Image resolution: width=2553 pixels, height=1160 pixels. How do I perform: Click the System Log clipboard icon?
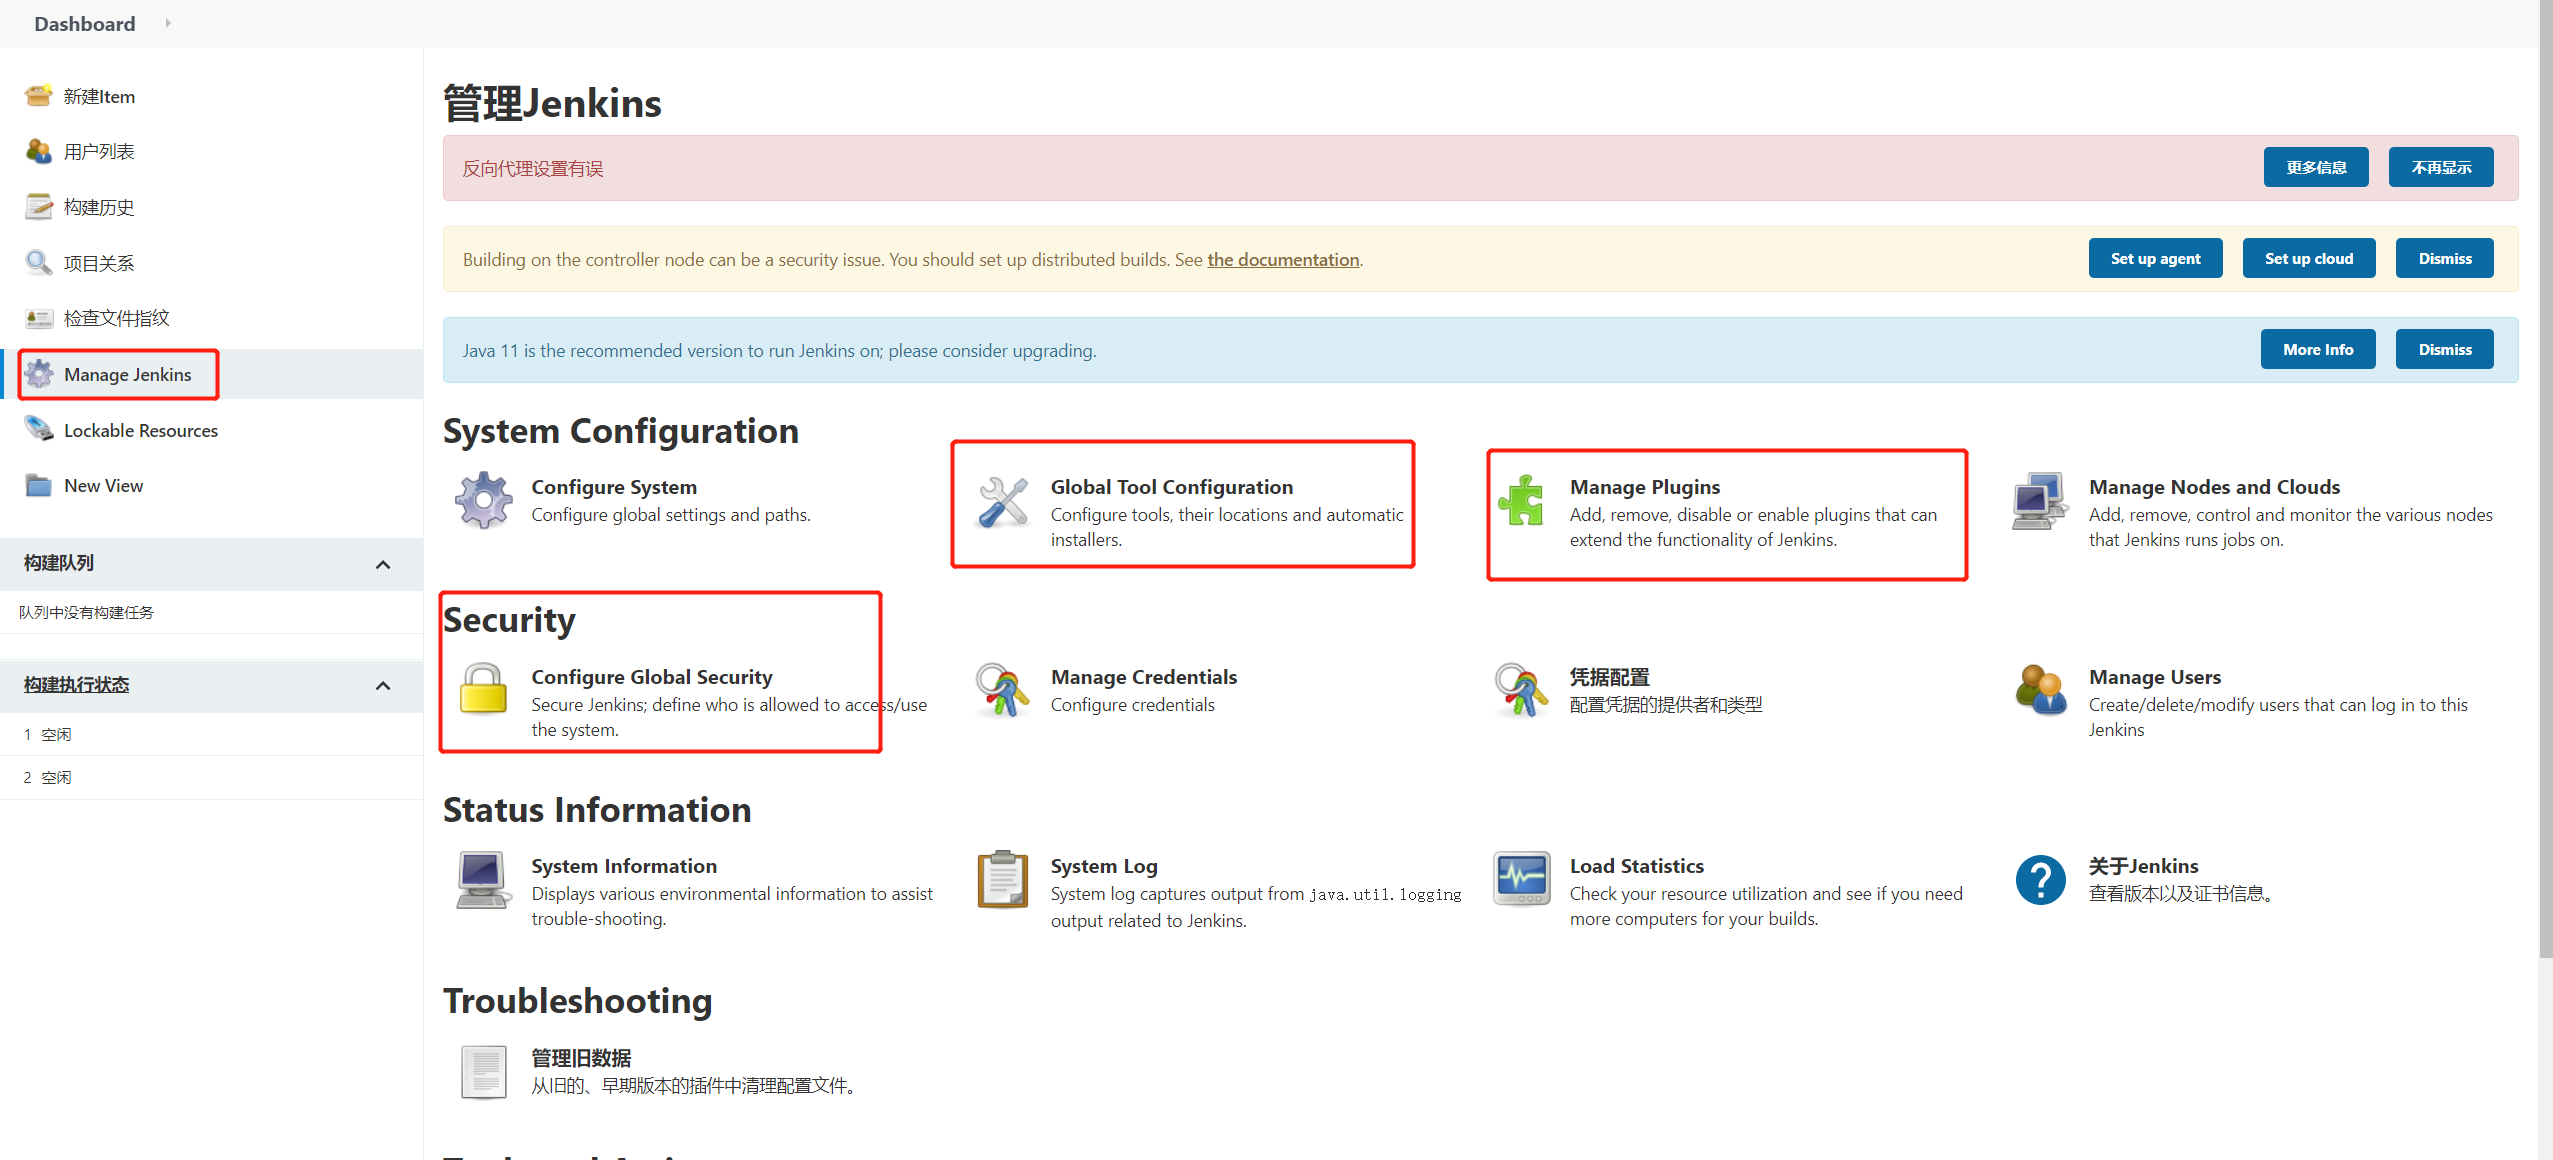1003,879
